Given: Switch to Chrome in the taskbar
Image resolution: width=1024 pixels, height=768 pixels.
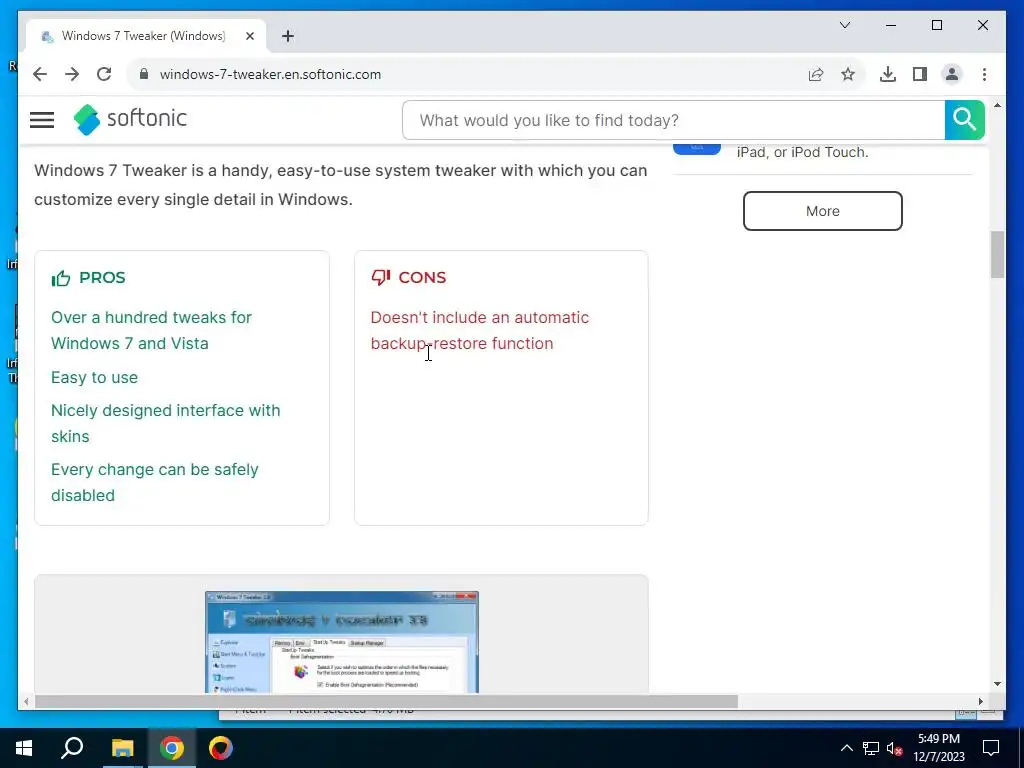Looking at the screenshot, I should (172, 748).
